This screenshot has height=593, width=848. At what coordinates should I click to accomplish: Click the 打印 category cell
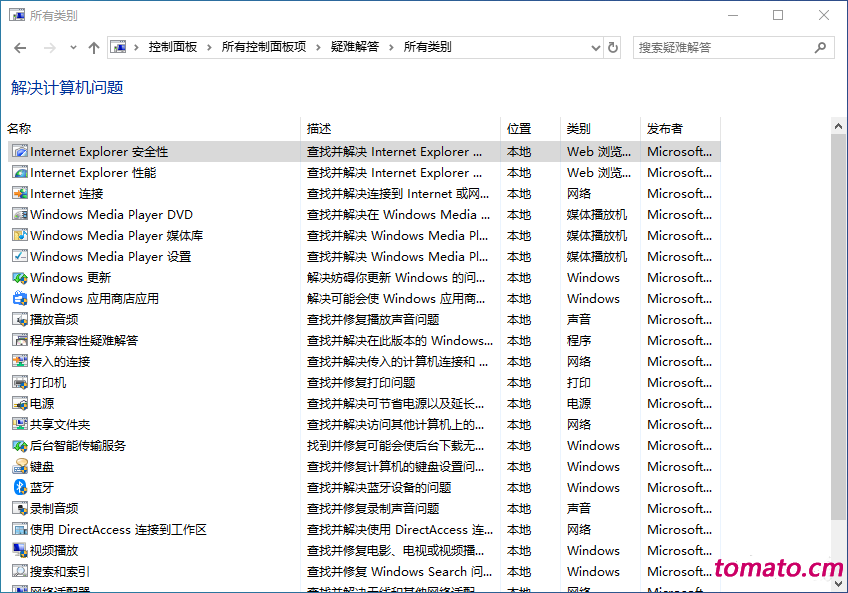coord(579,383)
